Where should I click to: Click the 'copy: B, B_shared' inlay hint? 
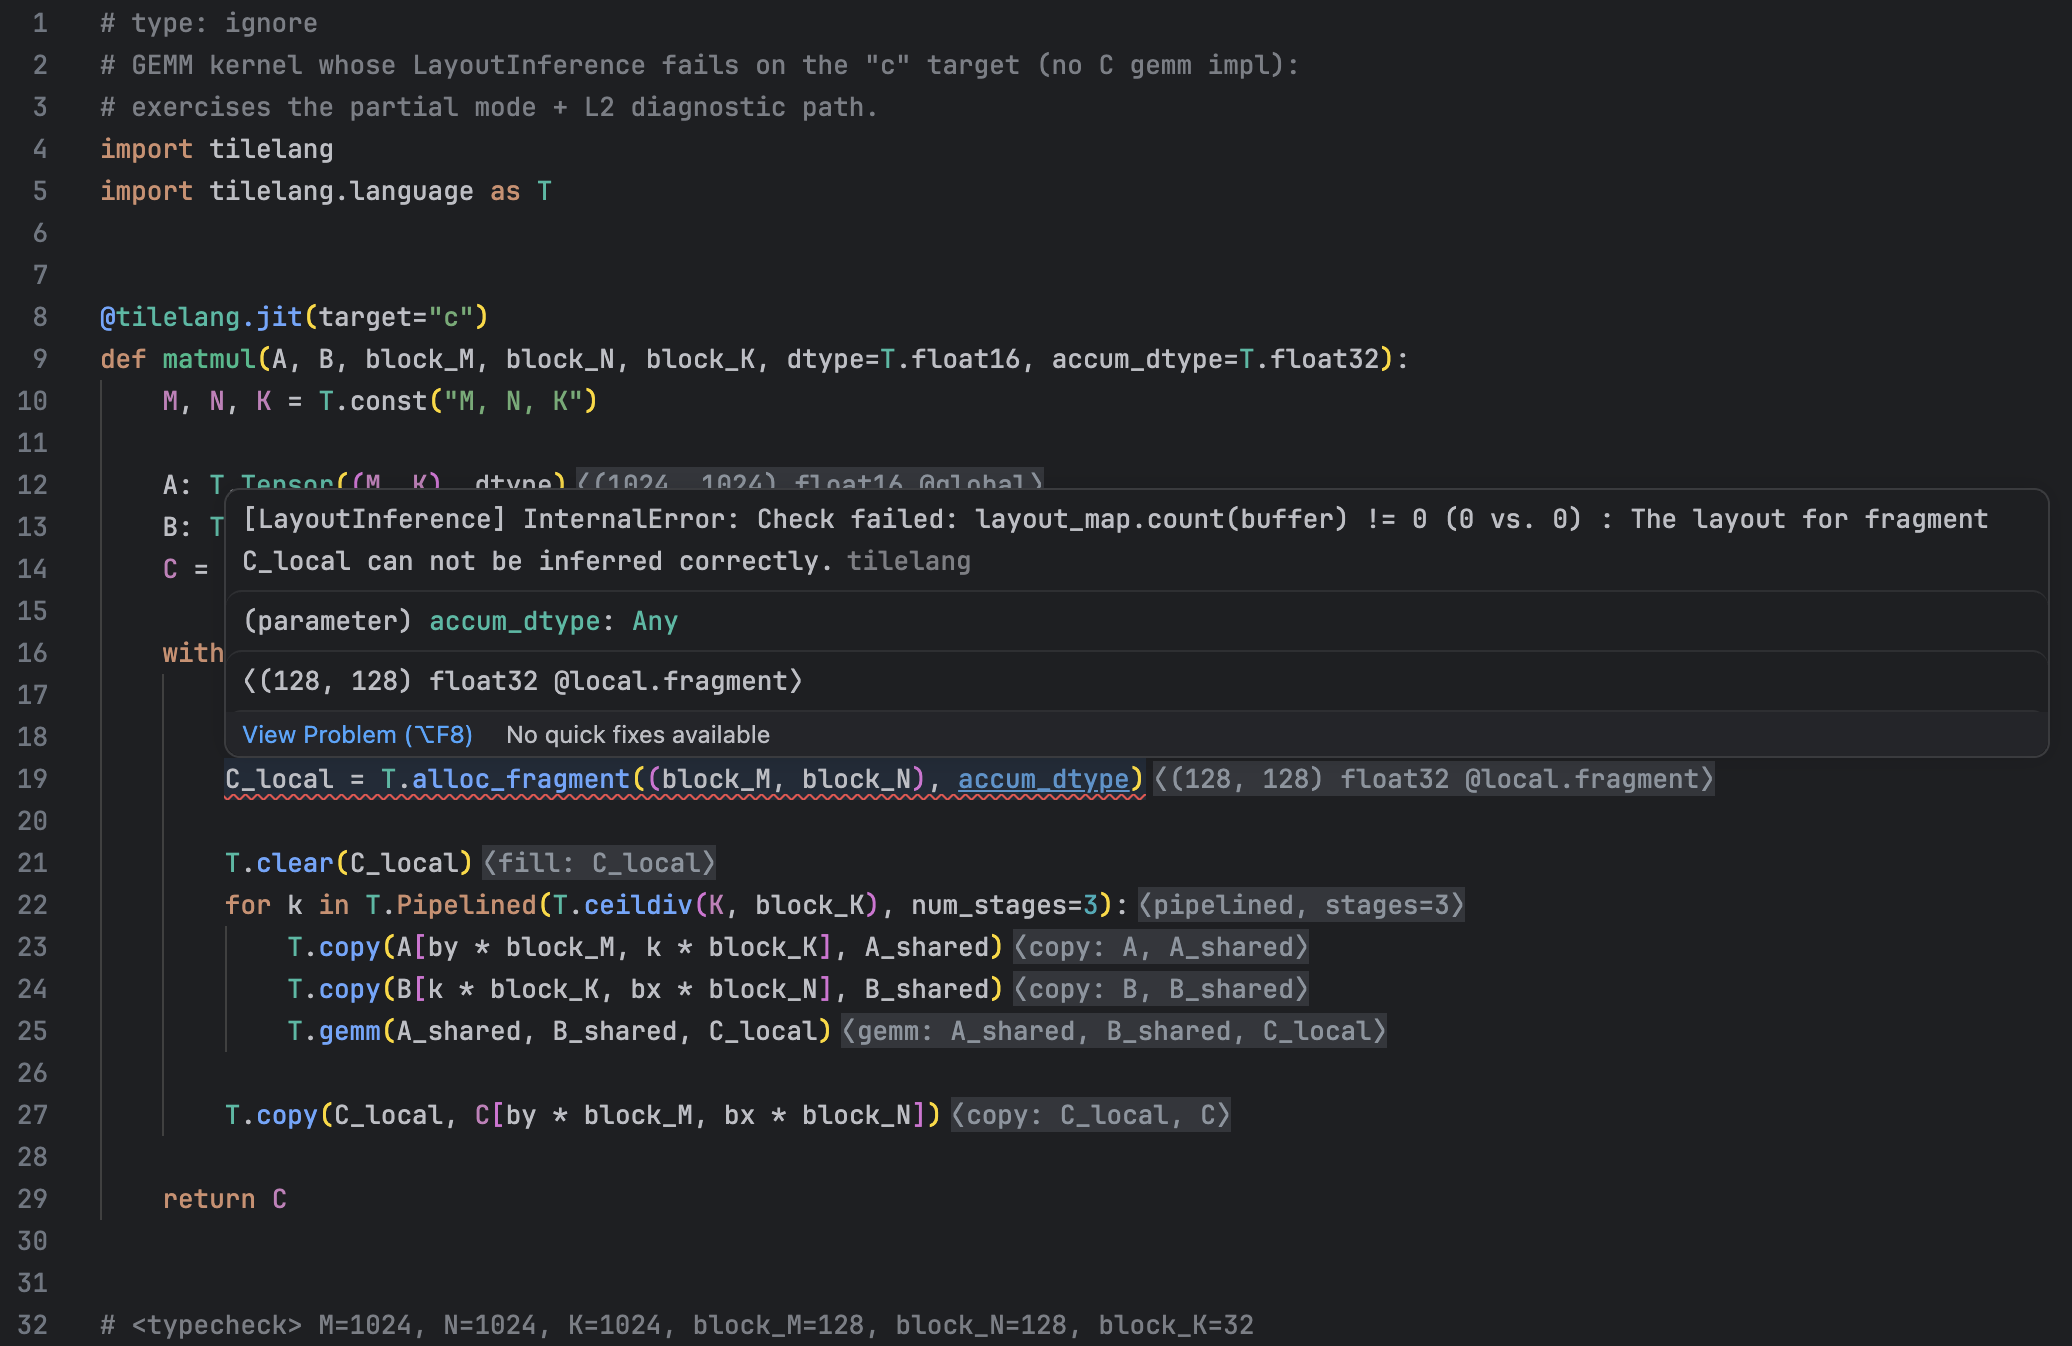(x=1161, y=989)
